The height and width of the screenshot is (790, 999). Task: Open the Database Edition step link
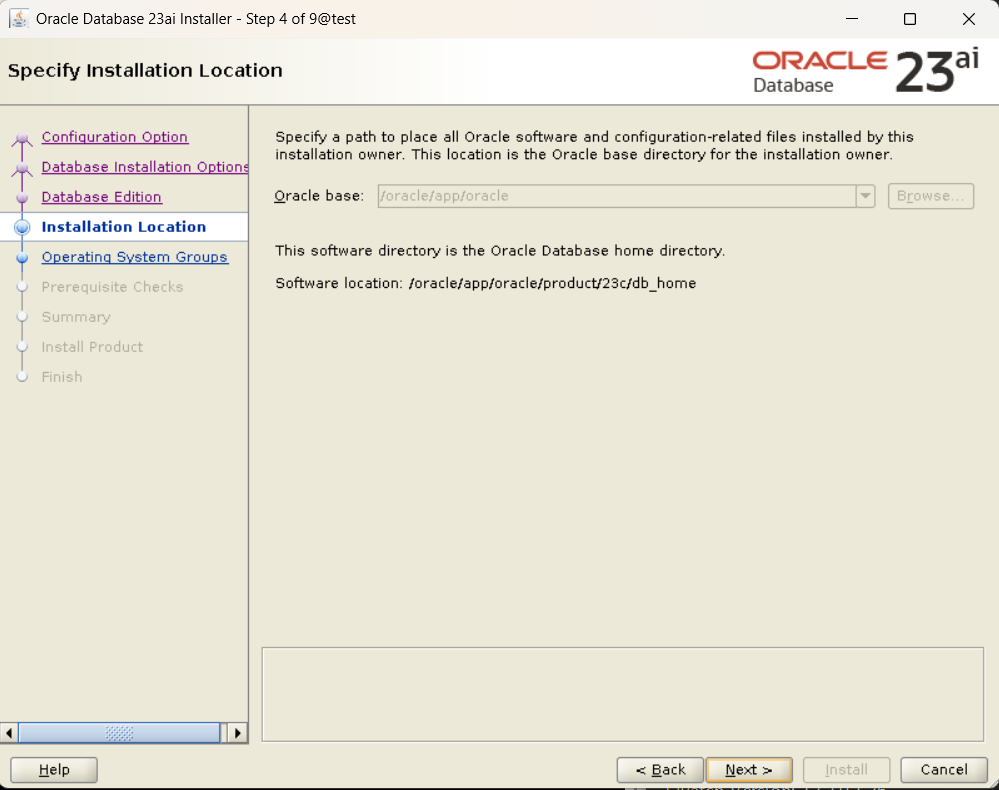[x=101, y=197]
